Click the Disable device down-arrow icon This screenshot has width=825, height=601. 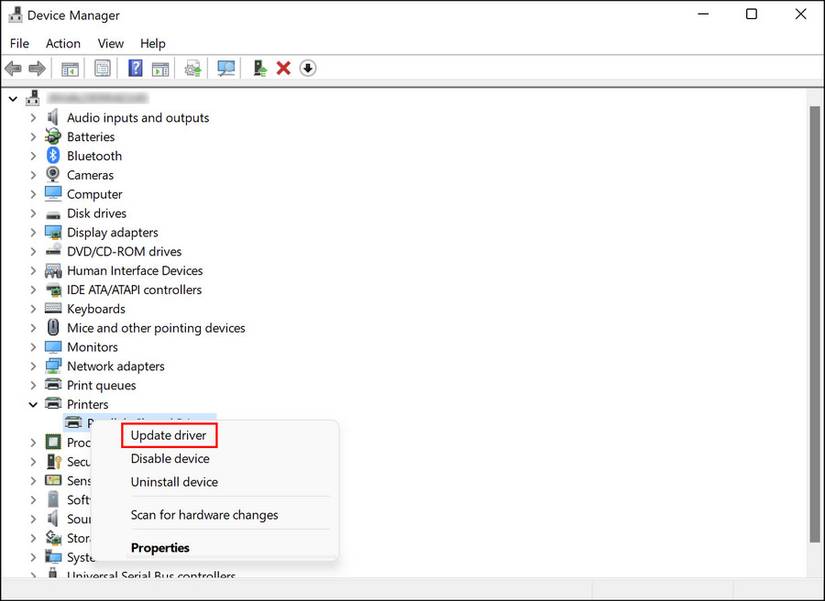tap(308, 67)
